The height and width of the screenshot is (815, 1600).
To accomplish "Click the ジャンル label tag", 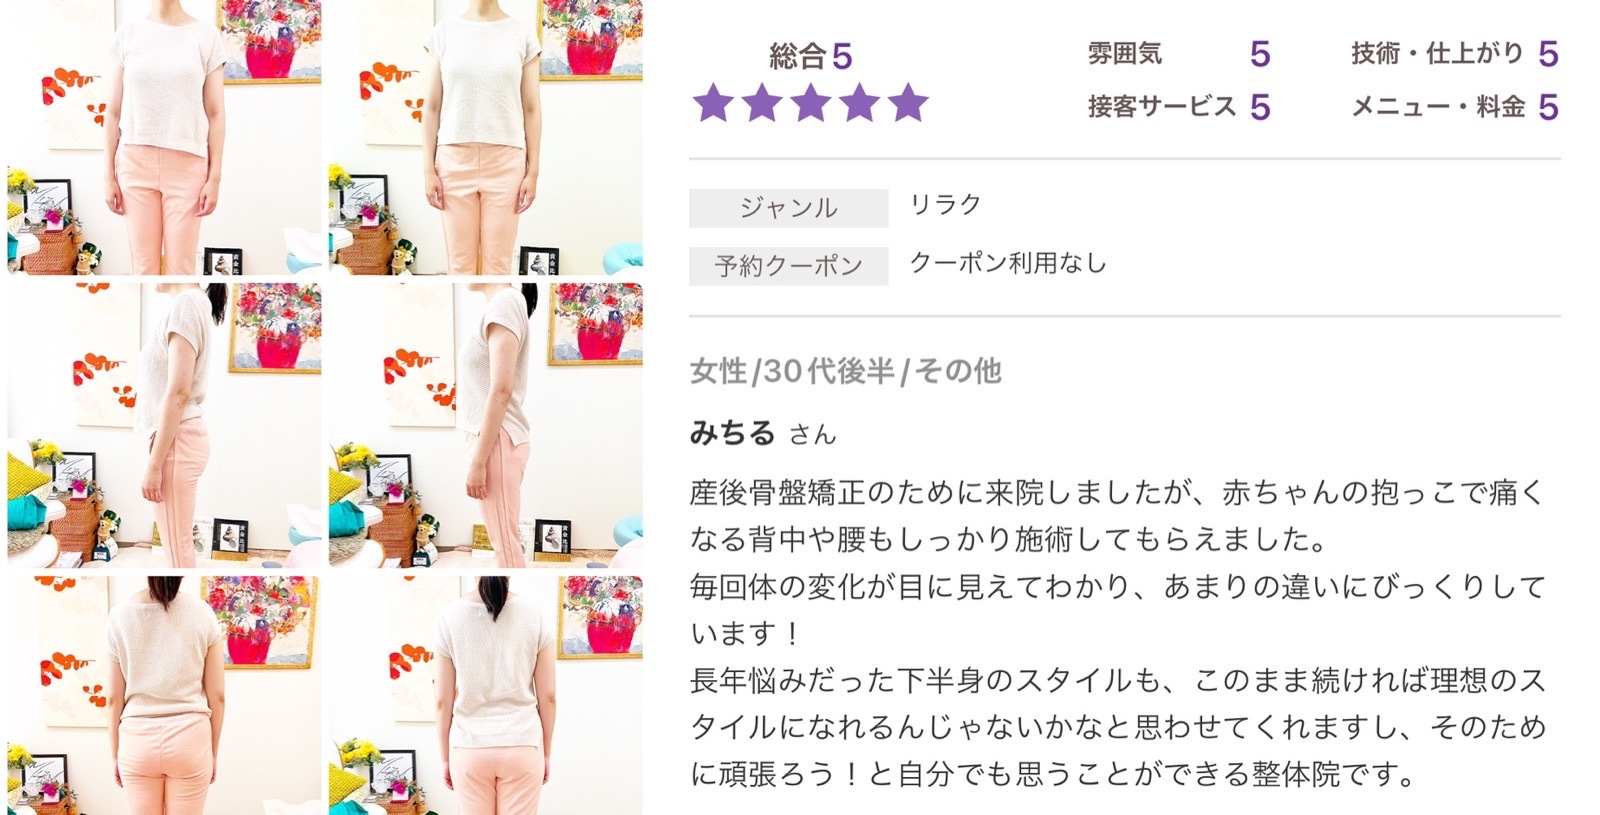I will 788,208.
